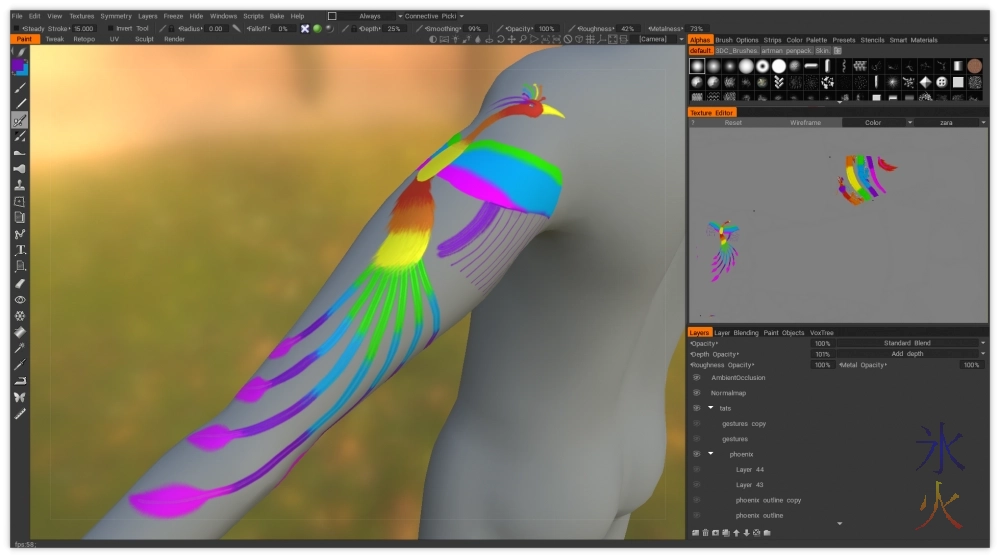This screenshot has height=558, width=1000.
Task: Toggle visibility of the AmbientOcclusion layer
Action: pos(696,378)
